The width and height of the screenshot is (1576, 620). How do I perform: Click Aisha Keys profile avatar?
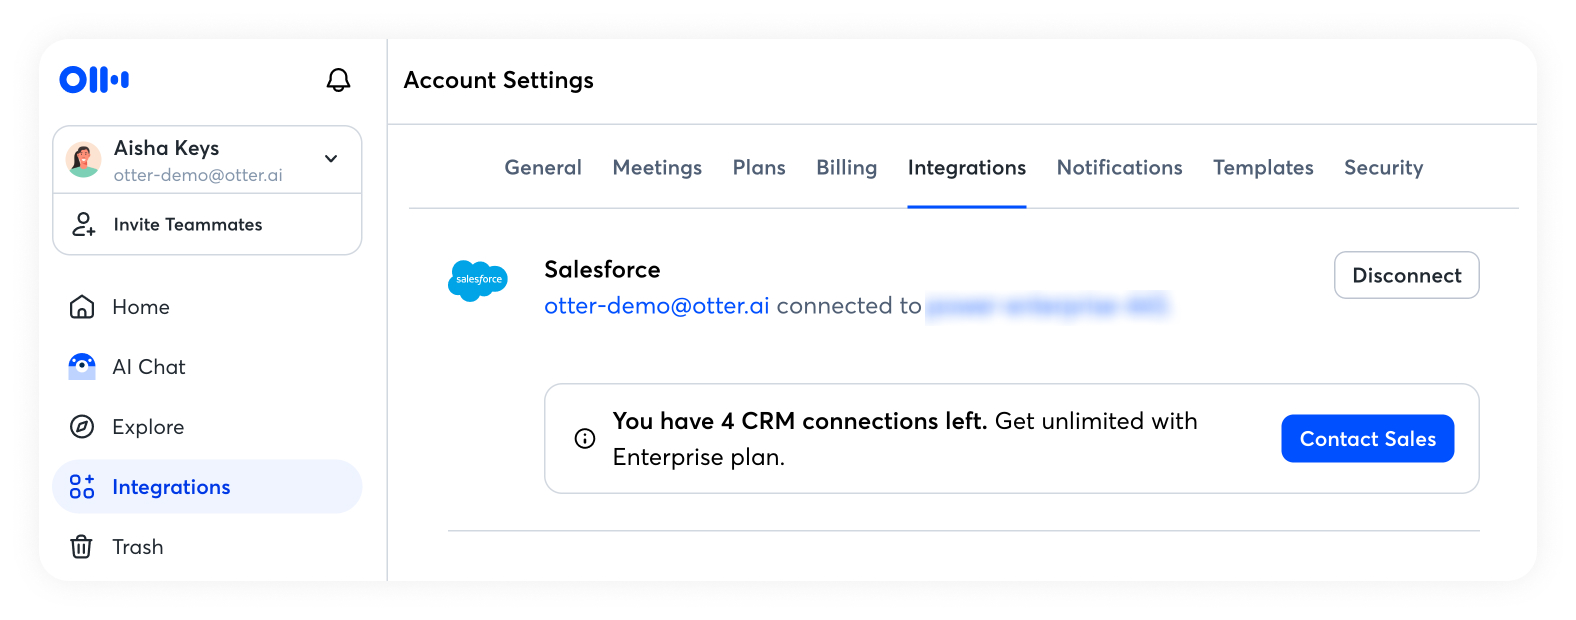tap(83, 160)
